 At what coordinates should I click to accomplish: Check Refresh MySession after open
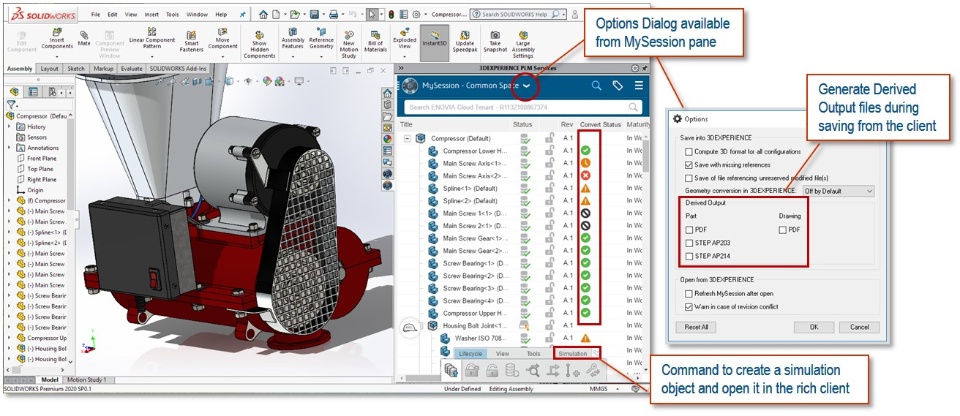pyautogui.click(x=689, y=293)
